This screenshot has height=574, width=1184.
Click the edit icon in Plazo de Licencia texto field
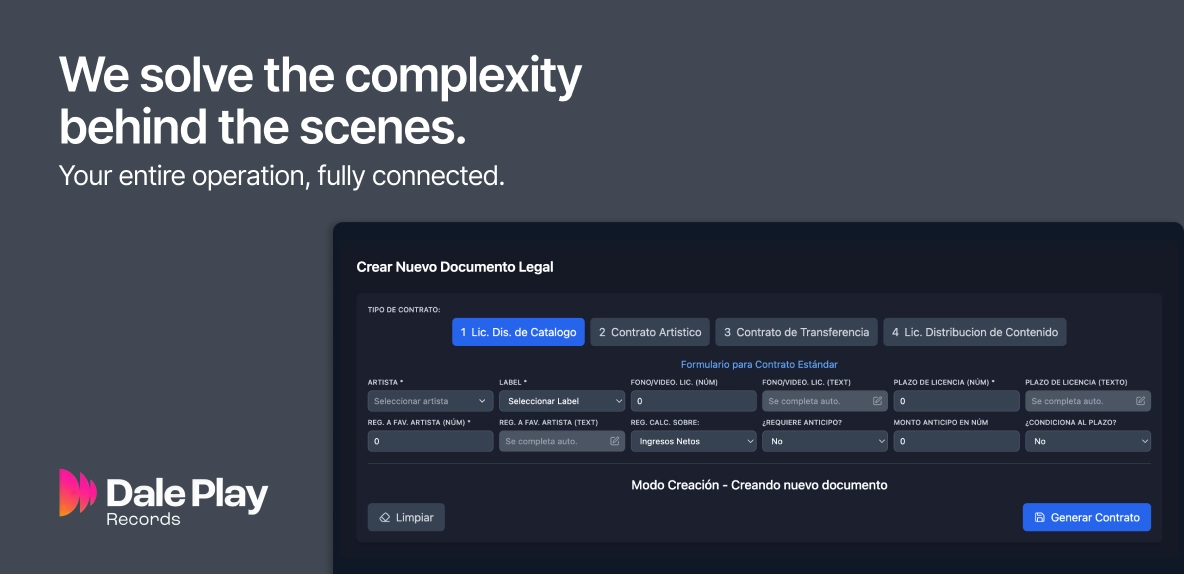1140,401
